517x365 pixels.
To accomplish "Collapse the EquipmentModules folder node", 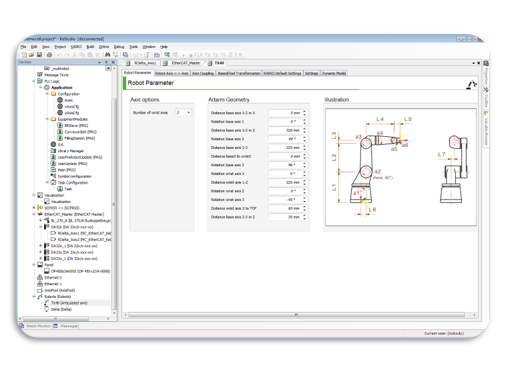I will click(x=47, y=119).
